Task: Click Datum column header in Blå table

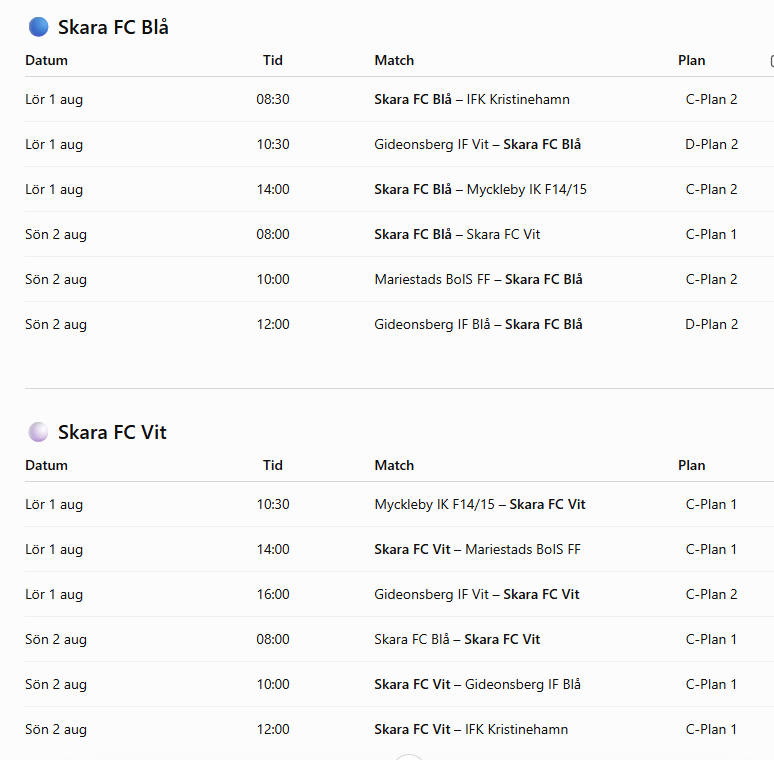Action: (46, 60)
